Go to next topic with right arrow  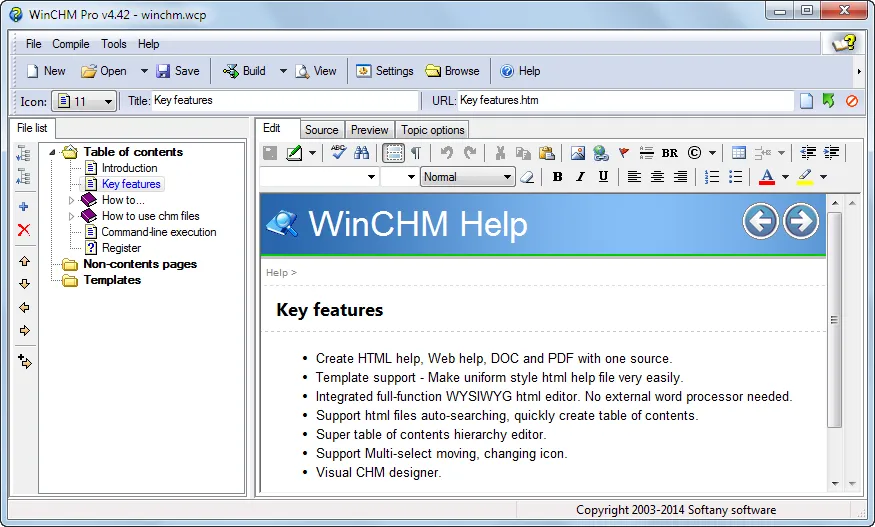pos(801,221)
